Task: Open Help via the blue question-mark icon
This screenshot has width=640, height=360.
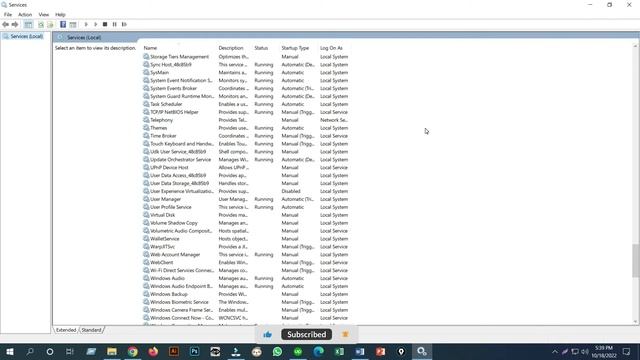Action: tap(63, 24)
